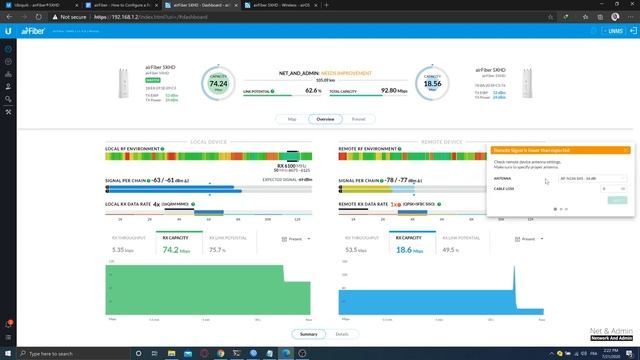Open the Tools wrench sidebar icon
This screenshot has width=640, height=360.
click(8, 112)
